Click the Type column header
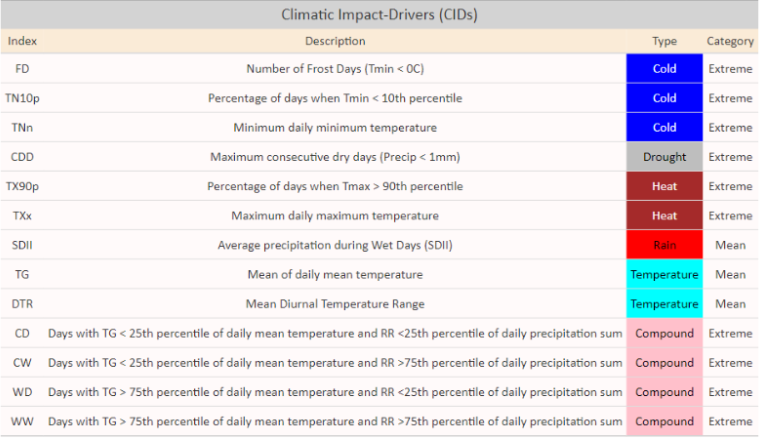 (x=665, y=41)
